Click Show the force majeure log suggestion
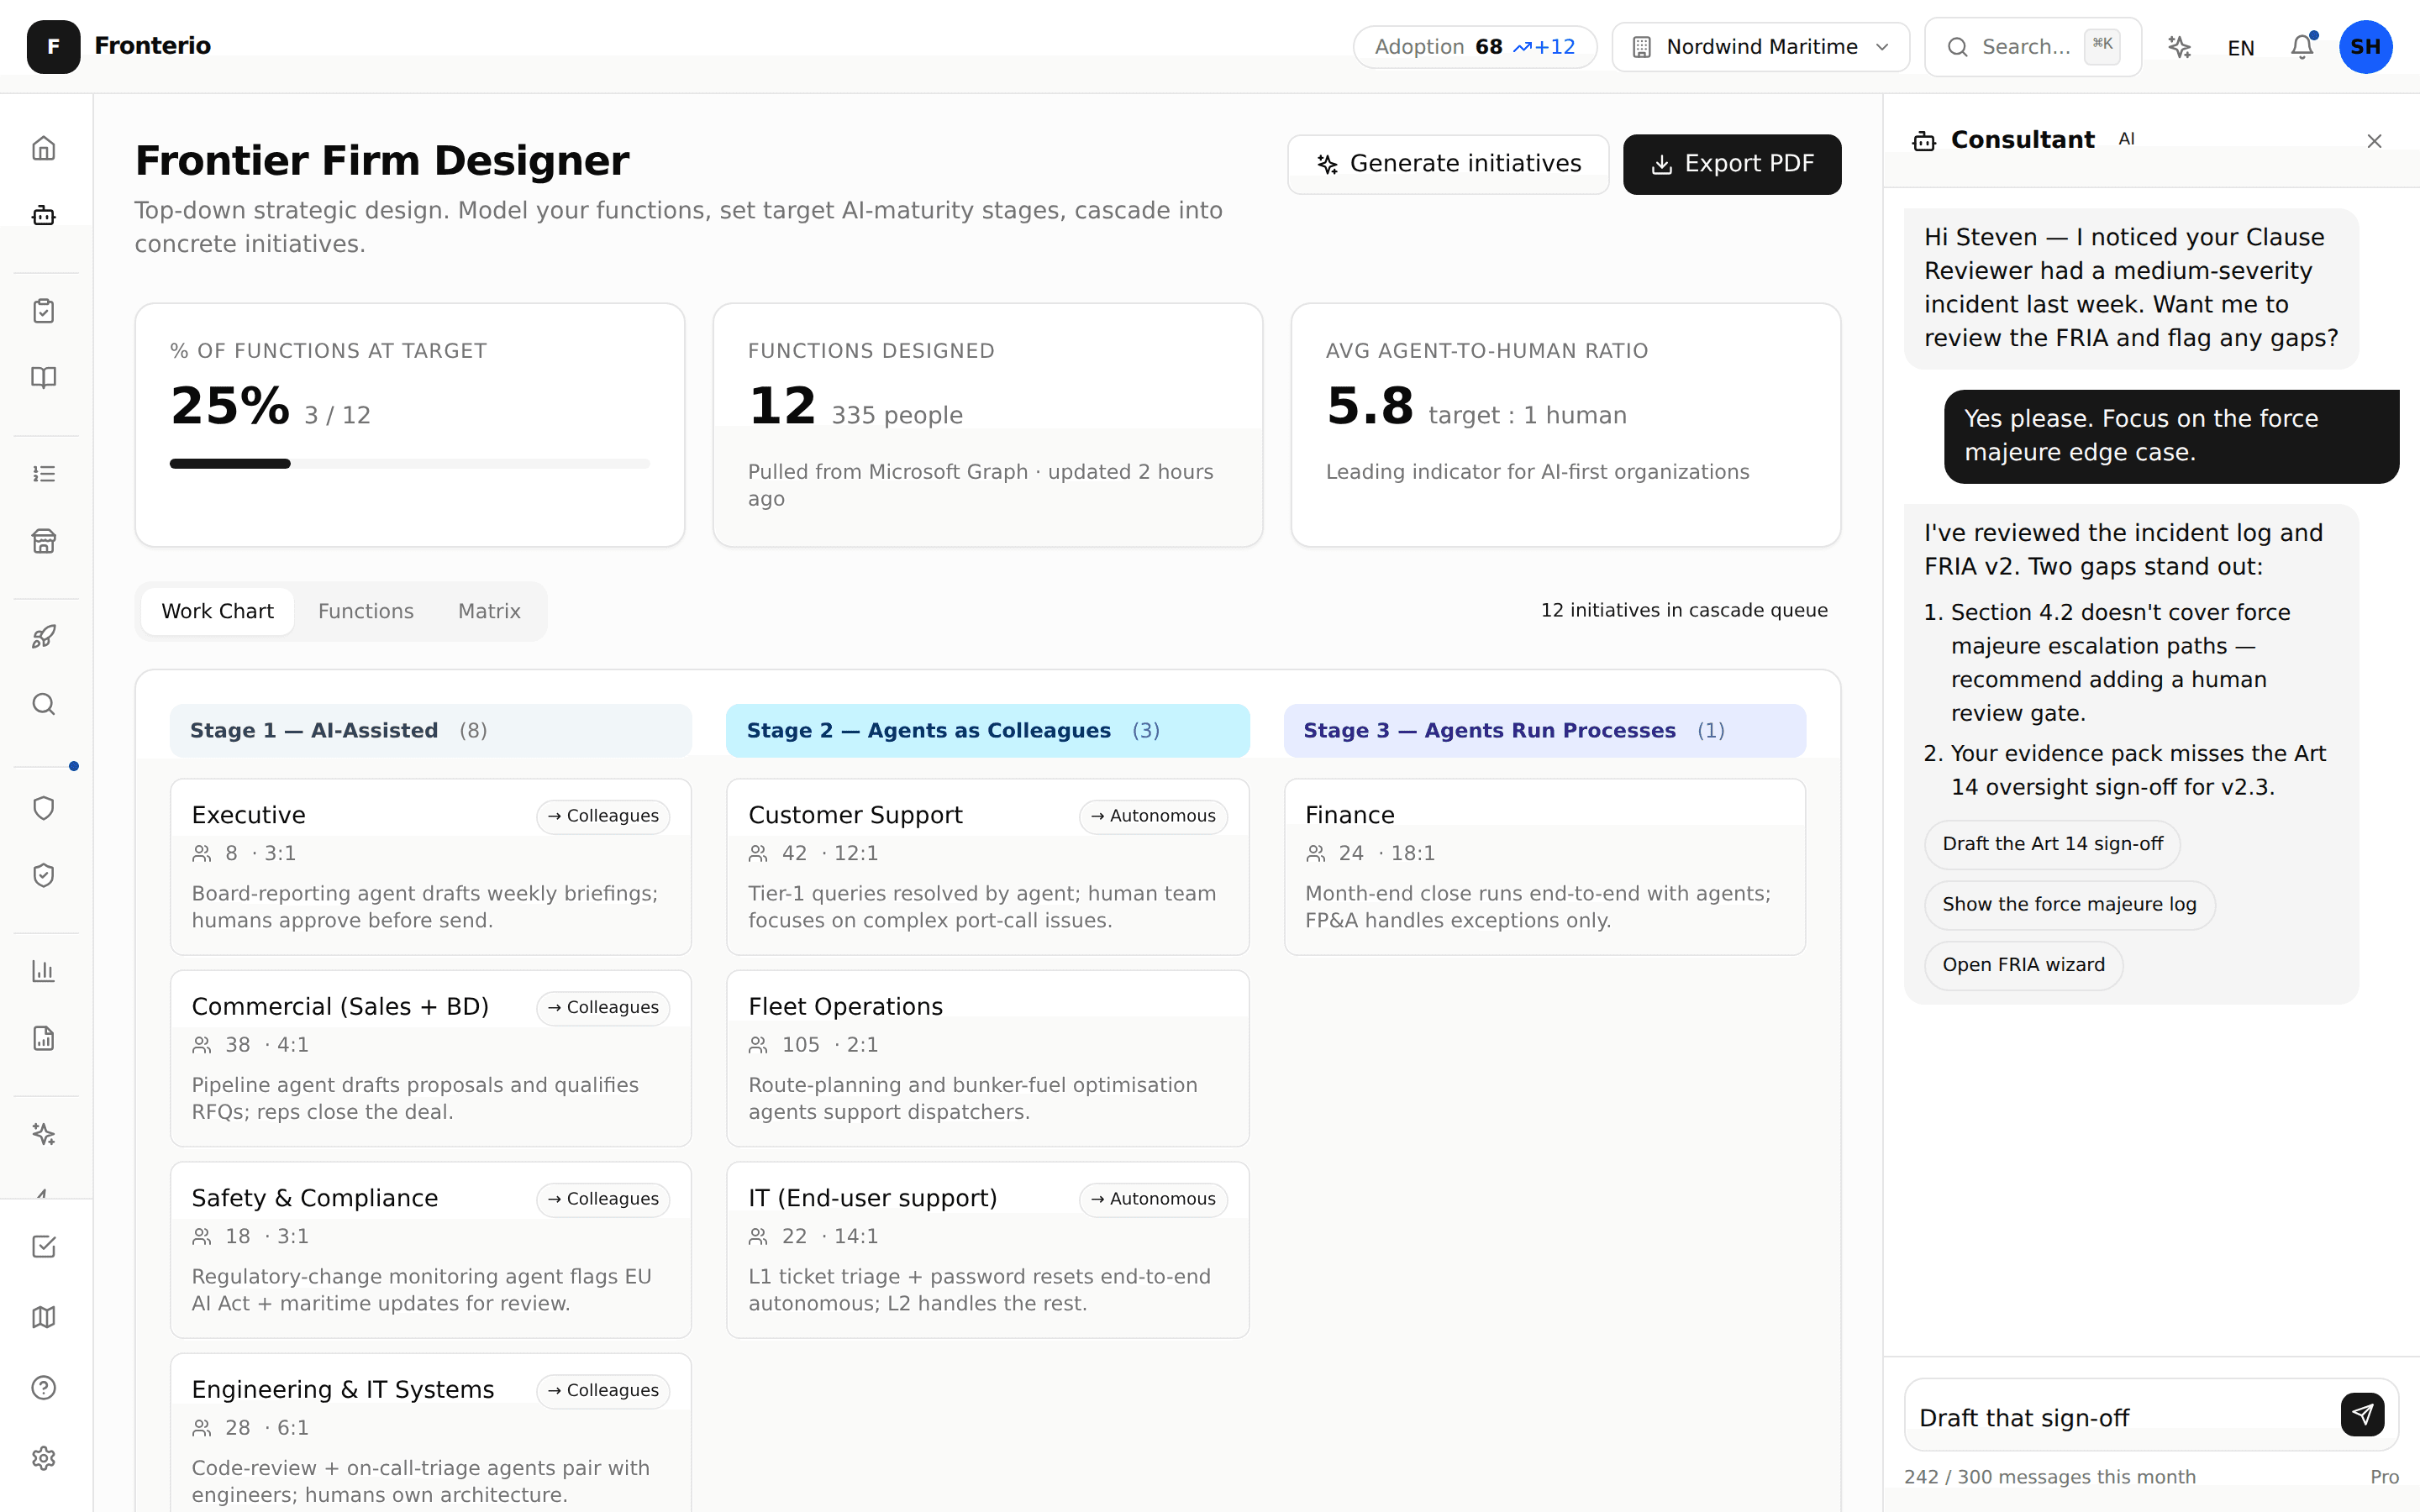This screenshot has height=1512, width=2420. (x=2069, y=905)
